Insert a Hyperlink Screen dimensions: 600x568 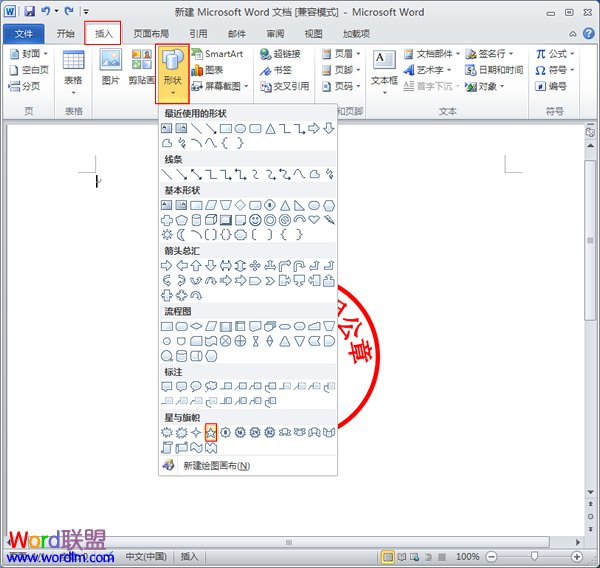pos(280,54)
